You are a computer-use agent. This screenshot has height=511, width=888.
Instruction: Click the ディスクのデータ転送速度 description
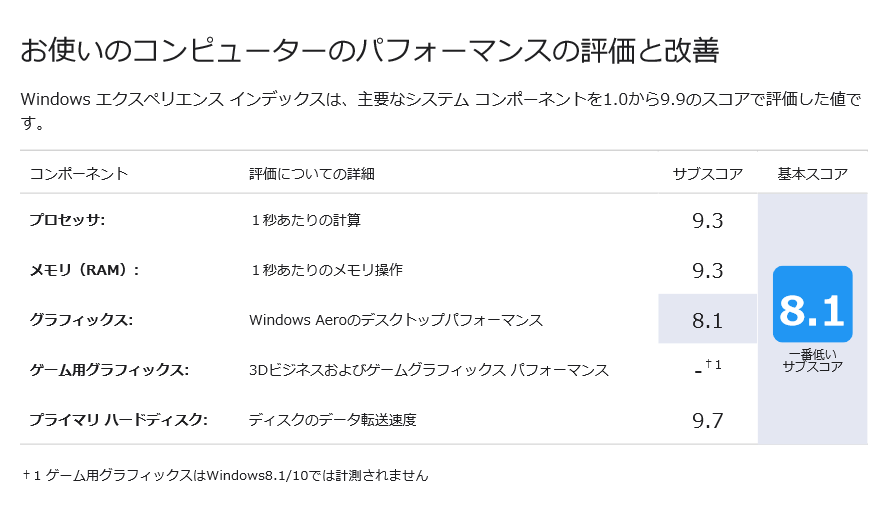[332, 419]
